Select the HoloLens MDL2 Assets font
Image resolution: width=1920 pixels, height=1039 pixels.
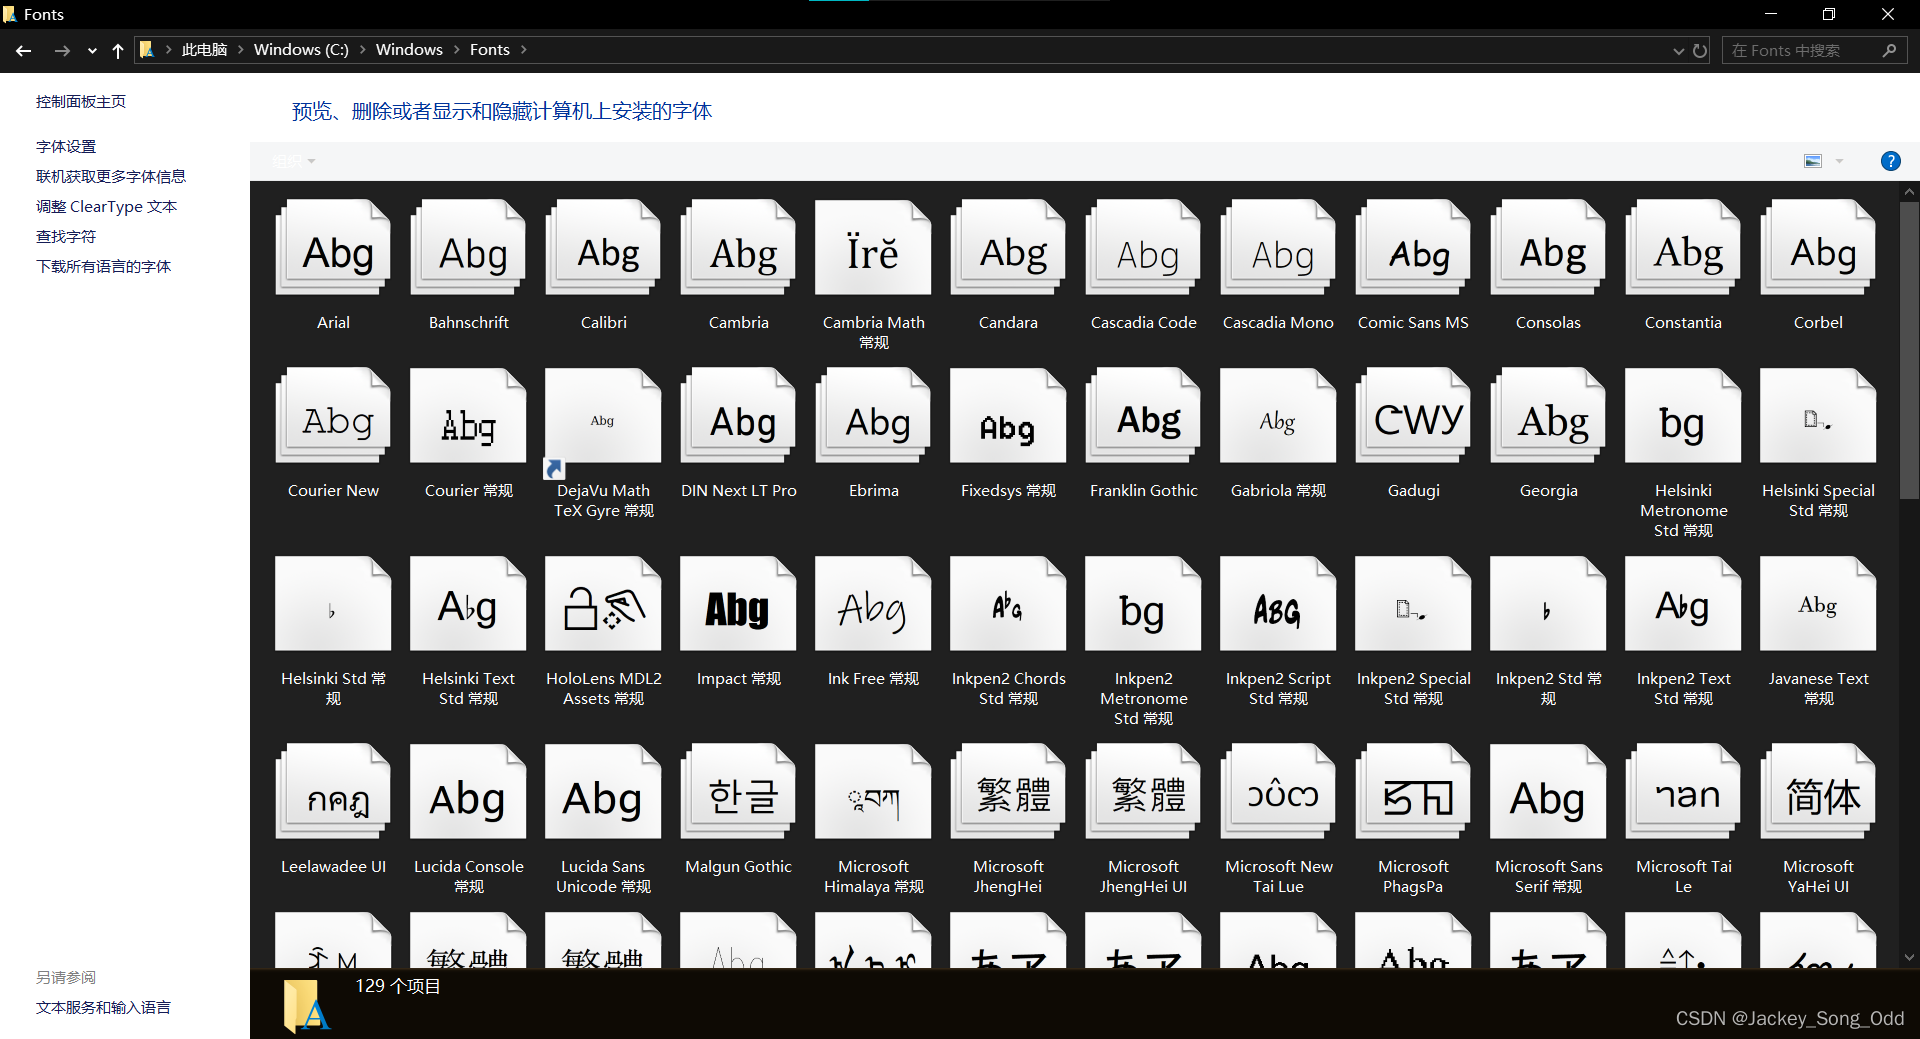click(603, 603)
